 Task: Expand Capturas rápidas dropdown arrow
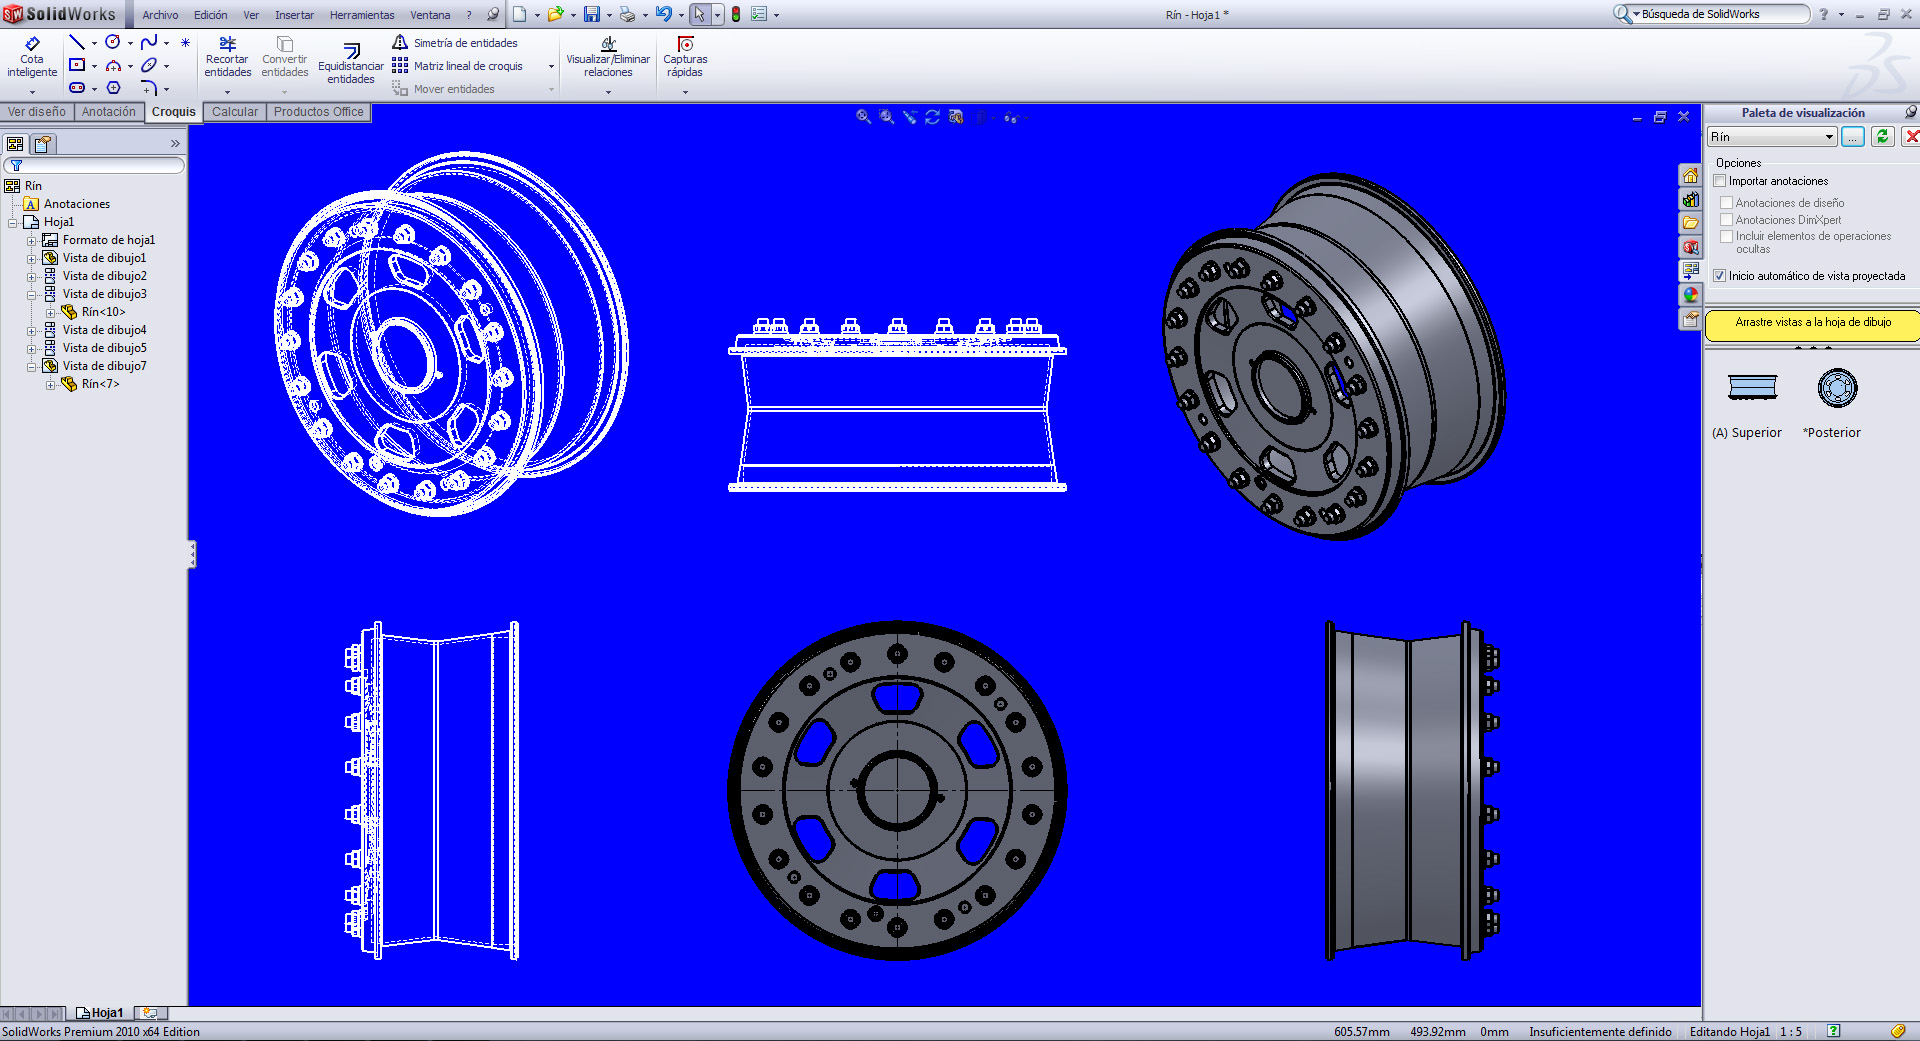[x=685, y=92]
